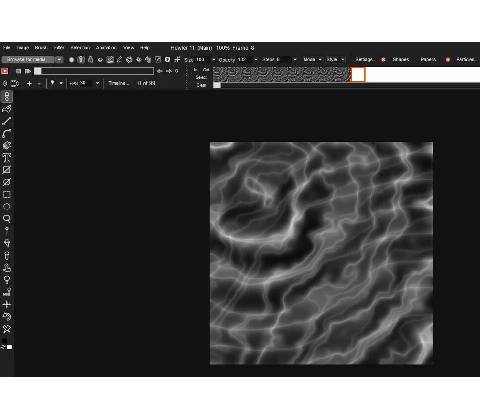Open the Animation menu

(106, 48)
